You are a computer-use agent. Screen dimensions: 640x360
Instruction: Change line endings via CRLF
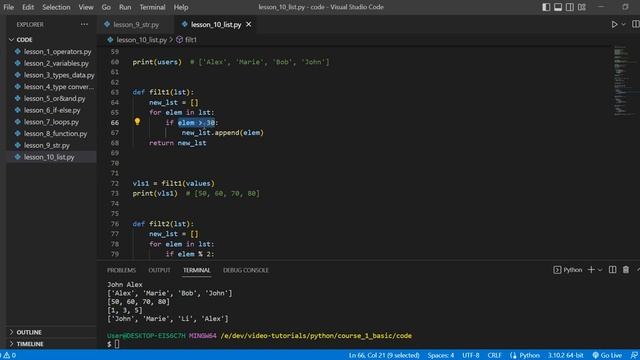pos(494,355)
